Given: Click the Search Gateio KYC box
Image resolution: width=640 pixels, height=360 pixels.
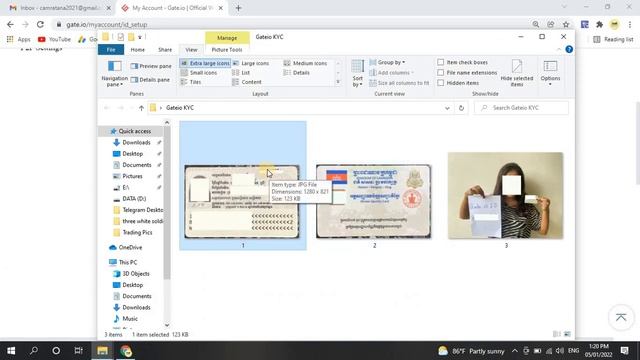Looking at the screenshot, I should coord(522,108).
